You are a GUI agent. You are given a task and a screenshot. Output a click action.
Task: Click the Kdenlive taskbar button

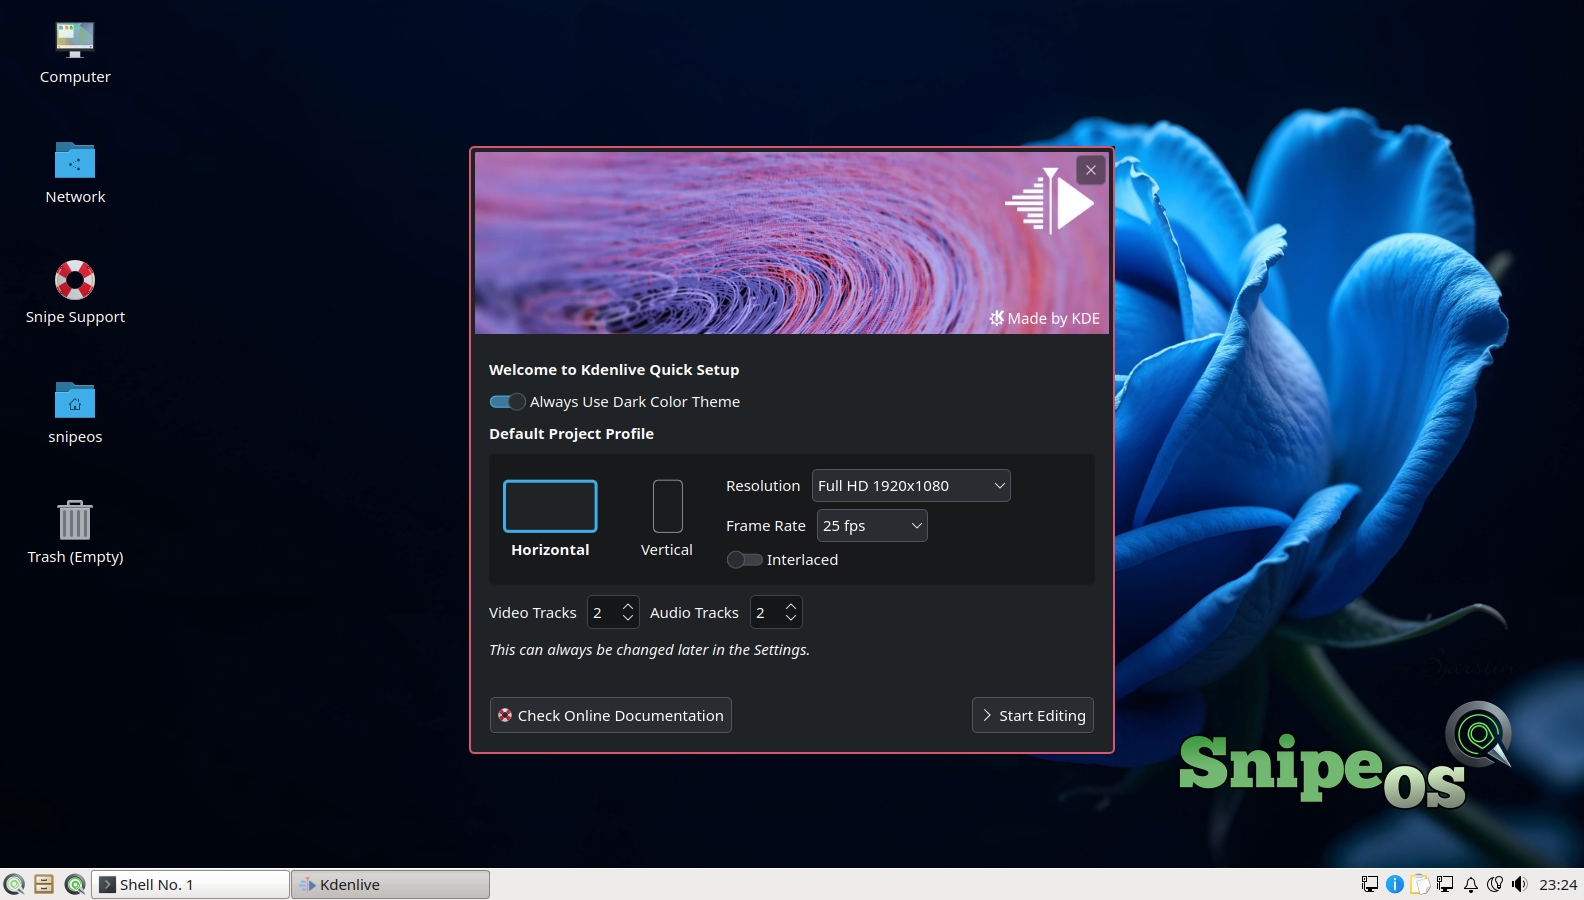point(390,884)
